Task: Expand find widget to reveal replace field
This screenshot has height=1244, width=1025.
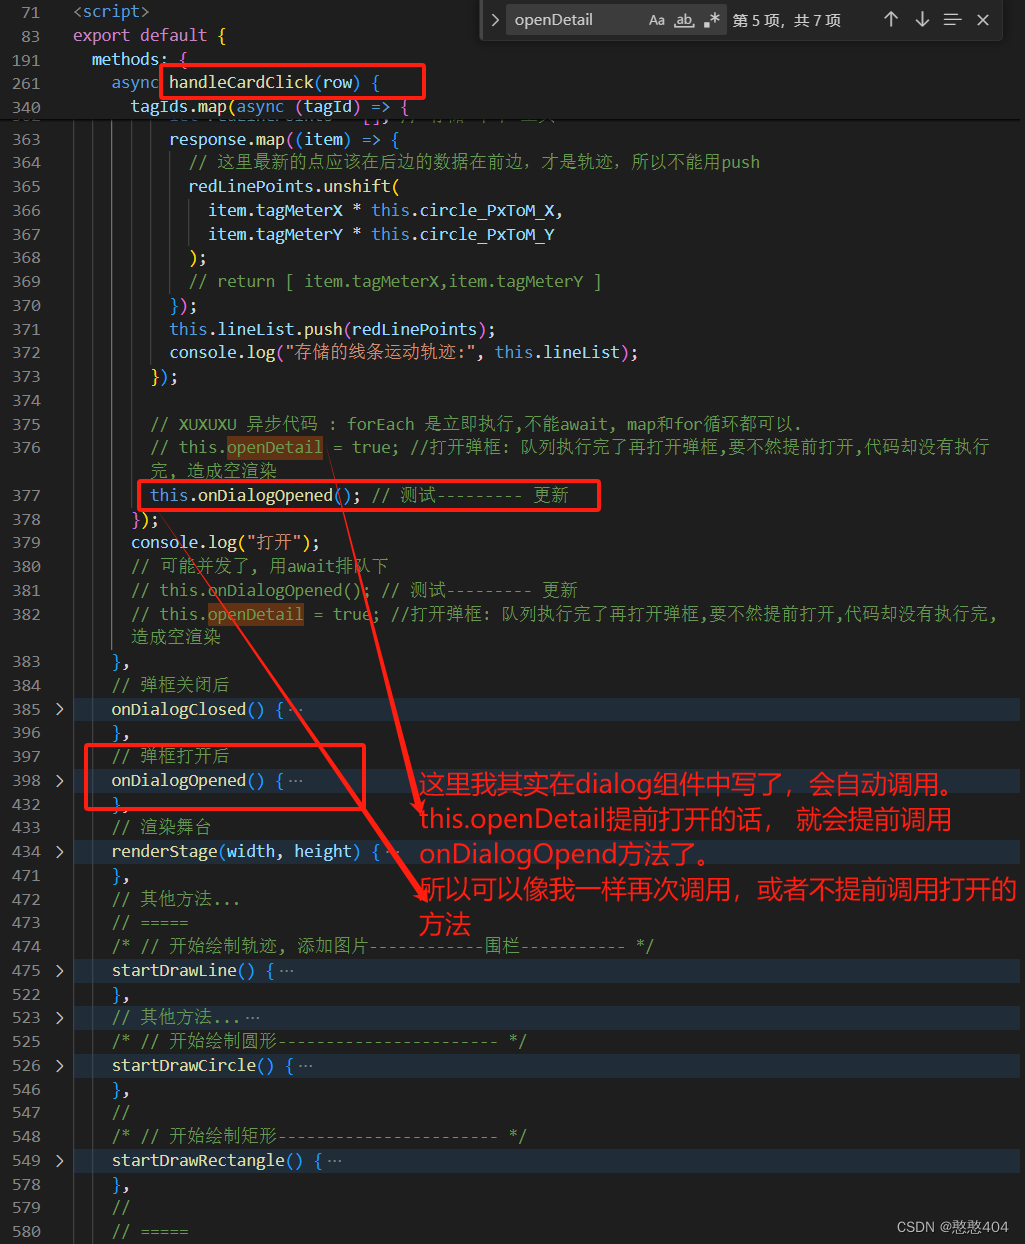Action: [x=494, y=19]
